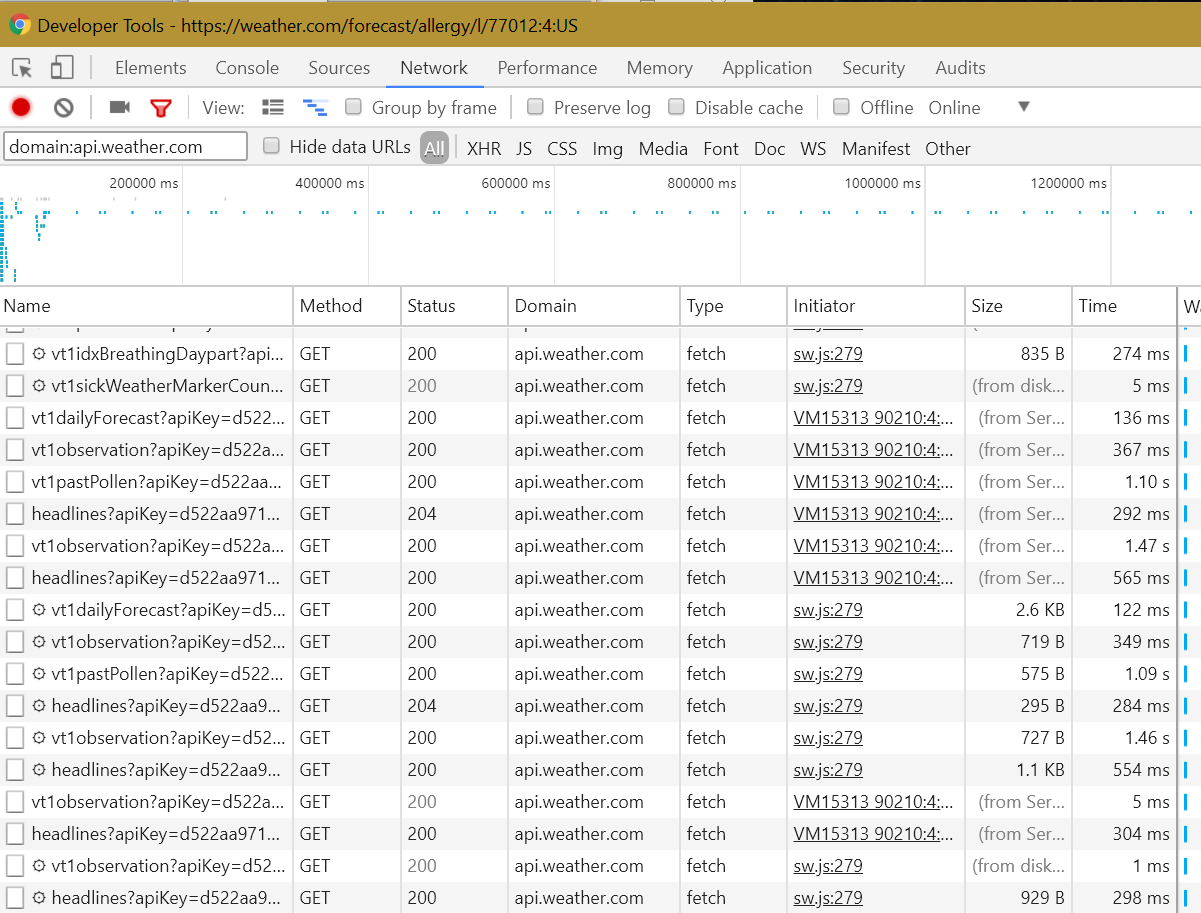
Task: Click the 800000 ms timeline overview marker
Action: click(x=702, y=183)
